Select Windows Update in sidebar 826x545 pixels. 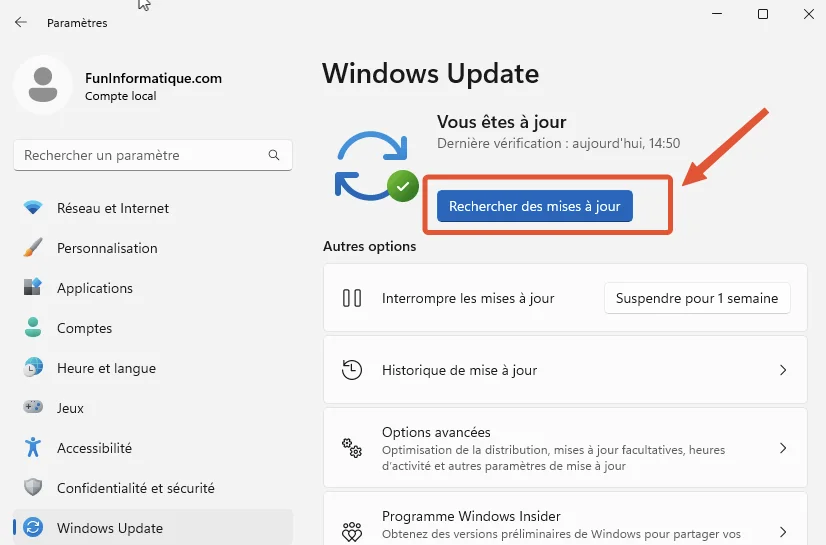tap(153, 527)
